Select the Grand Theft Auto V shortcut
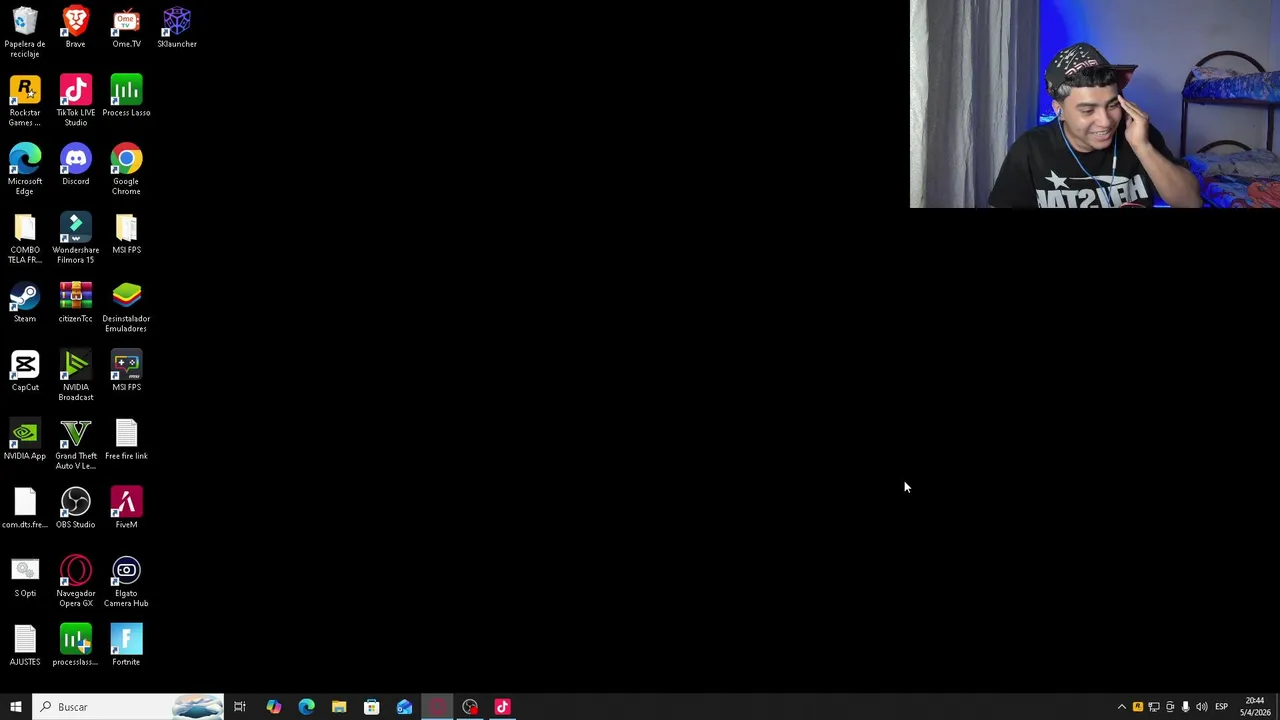This screenshot has width=1280, height=720. pyautogui.click(x=75, y=444)
